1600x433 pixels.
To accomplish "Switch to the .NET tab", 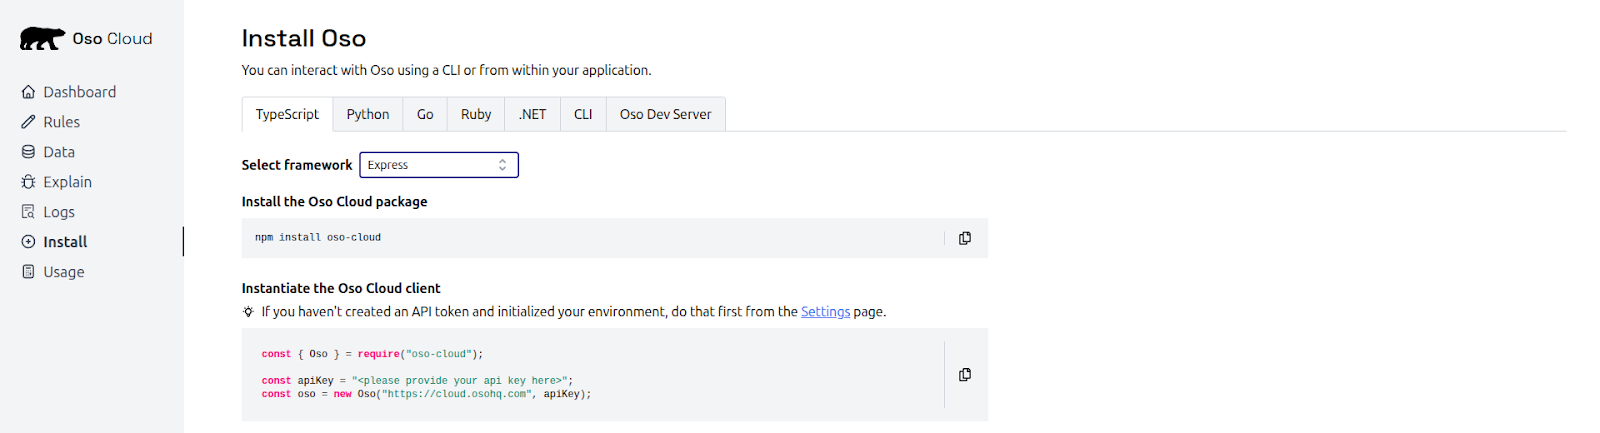I will (x=533, y=114).
